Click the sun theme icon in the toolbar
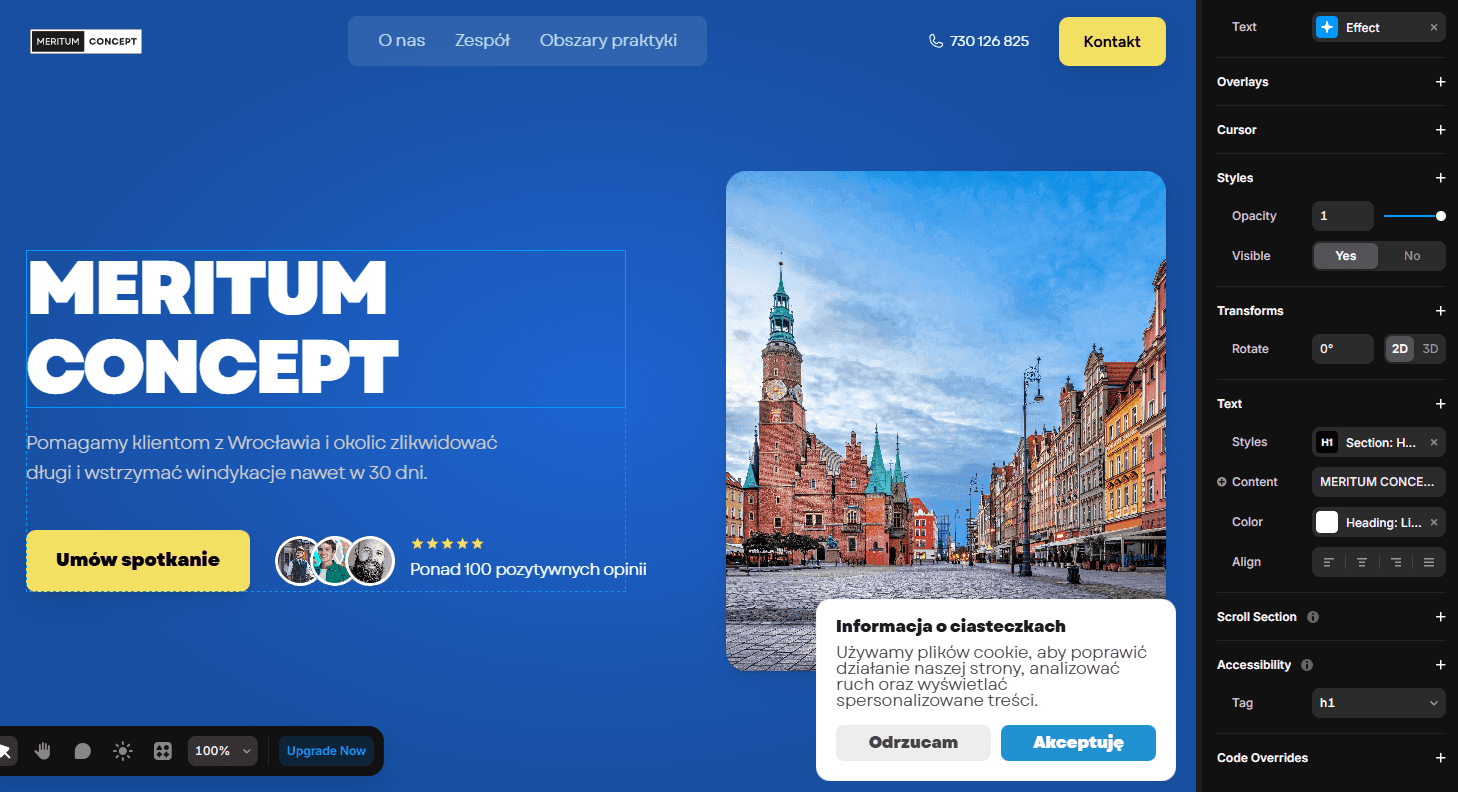Image resolution: width=1458 pixels, height=792 pixels. pyautogui.click(x=122, y=751)
